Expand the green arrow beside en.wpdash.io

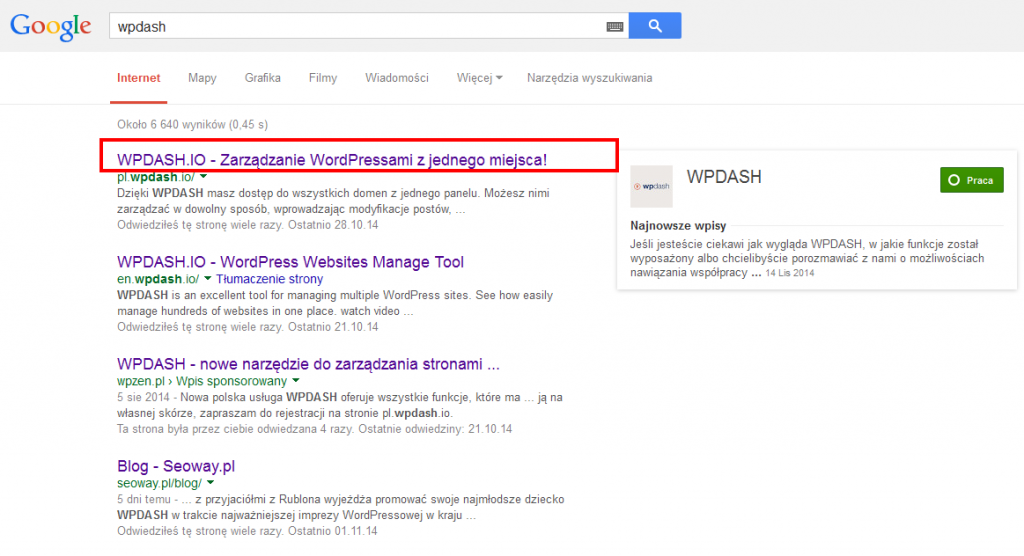(x=206, y=278)
